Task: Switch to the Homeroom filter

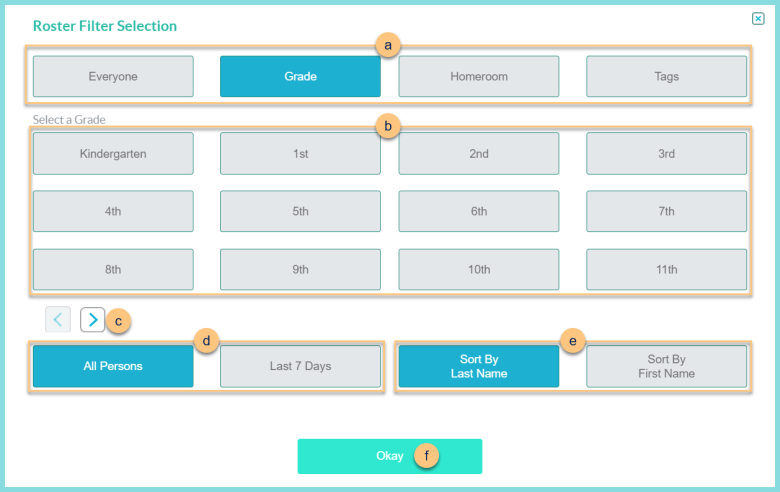Action: click(479, 76)
